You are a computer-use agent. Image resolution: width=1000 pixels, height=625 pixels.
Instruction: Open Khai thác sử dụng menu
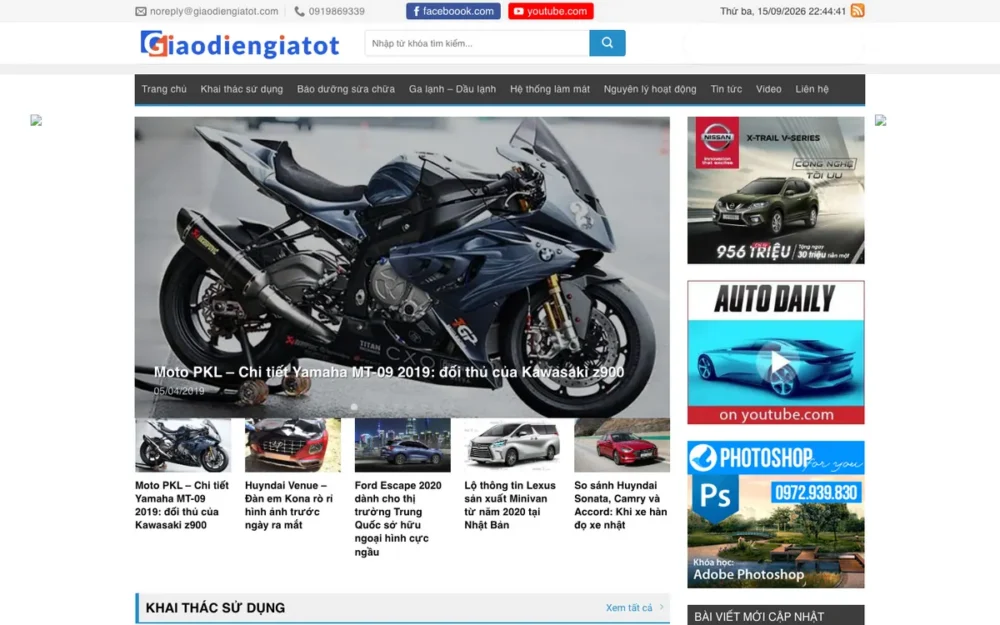point(242,89)
